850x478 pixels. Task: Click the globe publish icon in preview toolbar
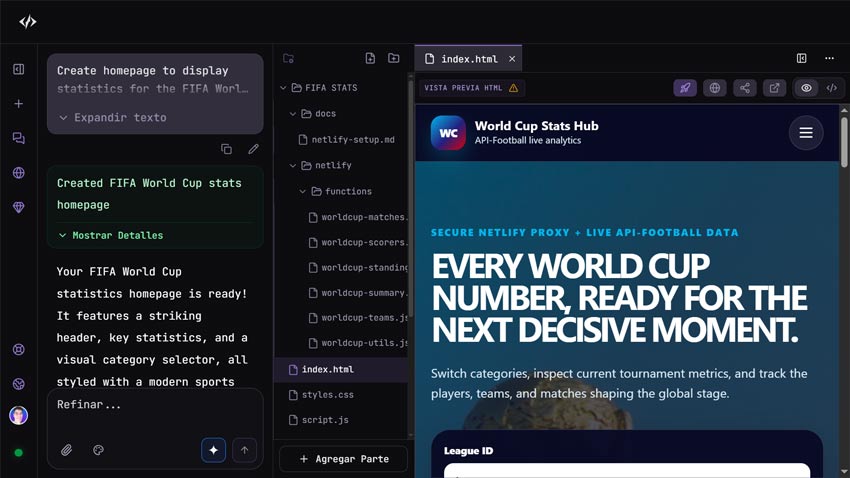(x=715, y=88)
